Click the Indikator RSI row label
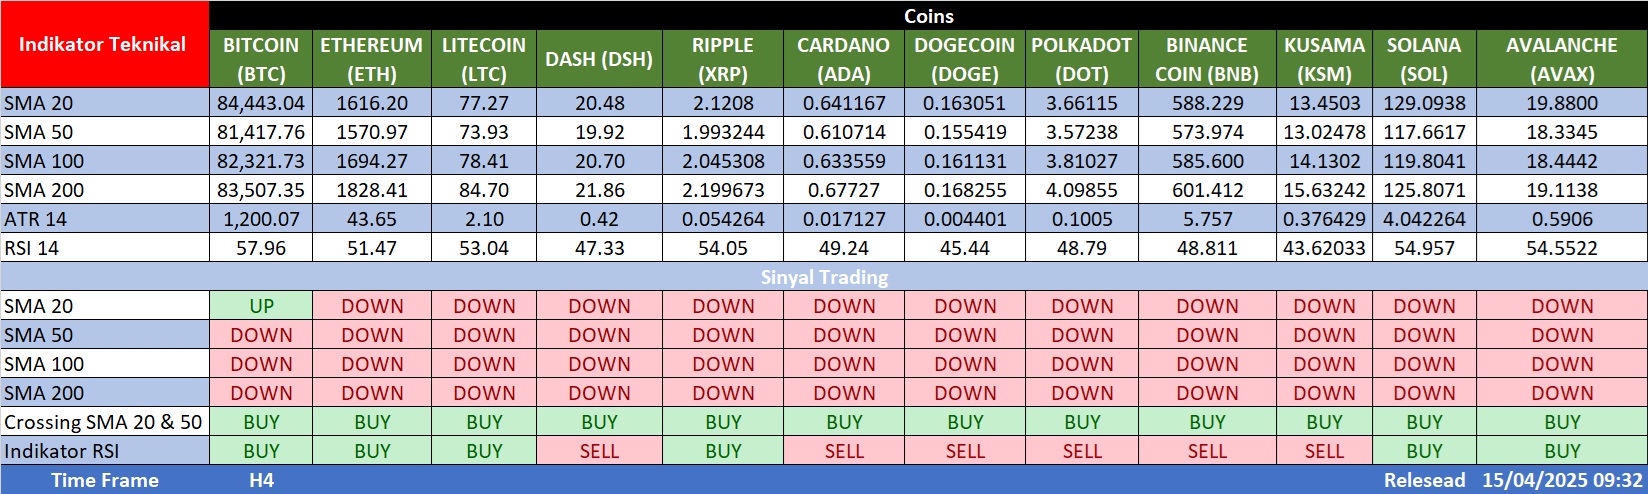This screenshot has width=1648, height=494. (x=61, y=451)
